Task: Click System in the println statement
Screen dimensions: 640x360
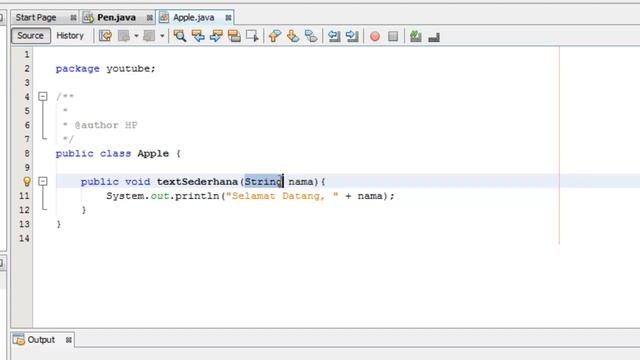Action: click(125, 196)
